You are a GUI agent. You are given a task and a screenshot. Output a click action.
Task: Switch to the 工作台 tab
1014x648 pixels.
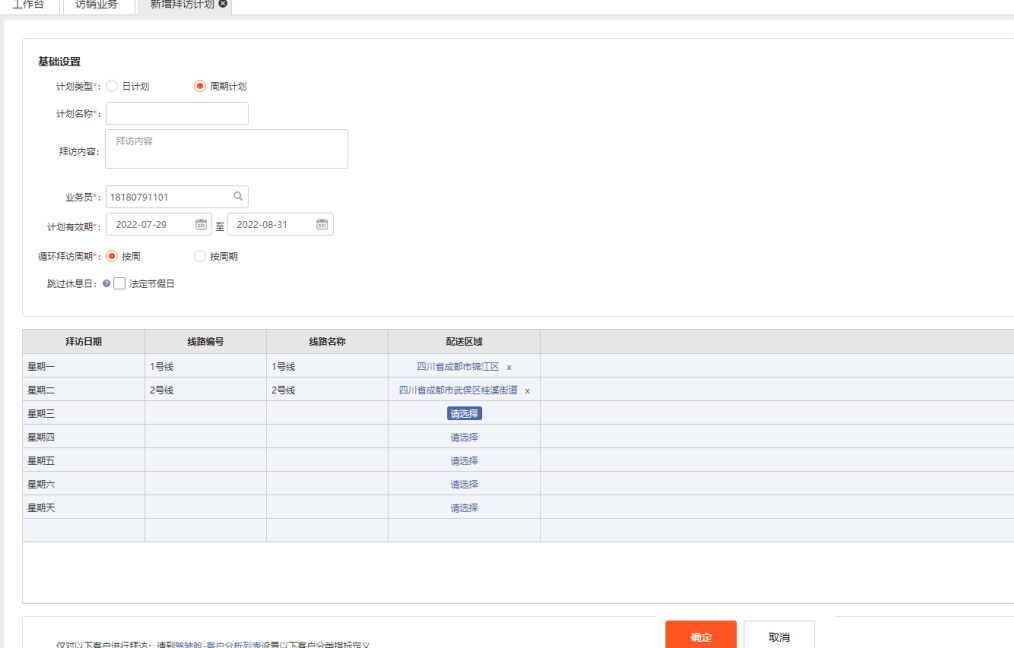pyautogui.click(x=28, y=5)
